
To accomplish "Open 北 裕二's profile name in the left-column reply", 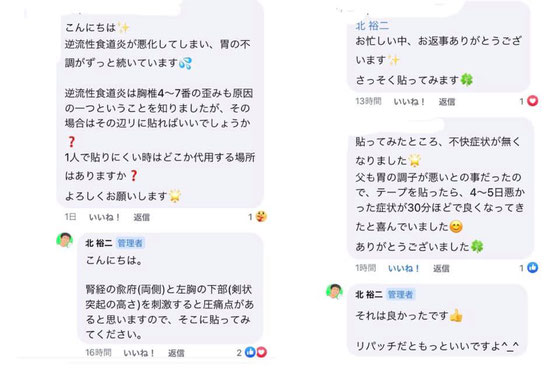I will tap(99, 243).
